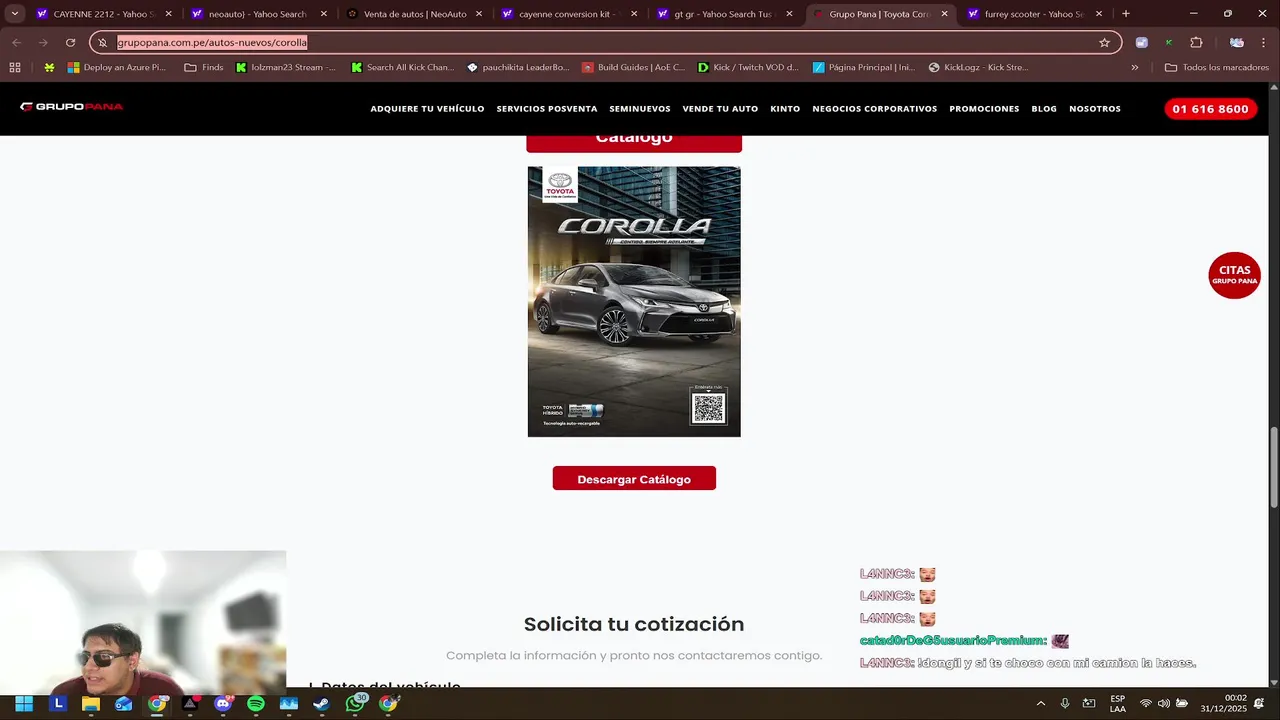Open clock showing 00:02 31/12/2025
Viewport: 1280px width, 720px height.
pyautogui.click(x=1224, y=704)
